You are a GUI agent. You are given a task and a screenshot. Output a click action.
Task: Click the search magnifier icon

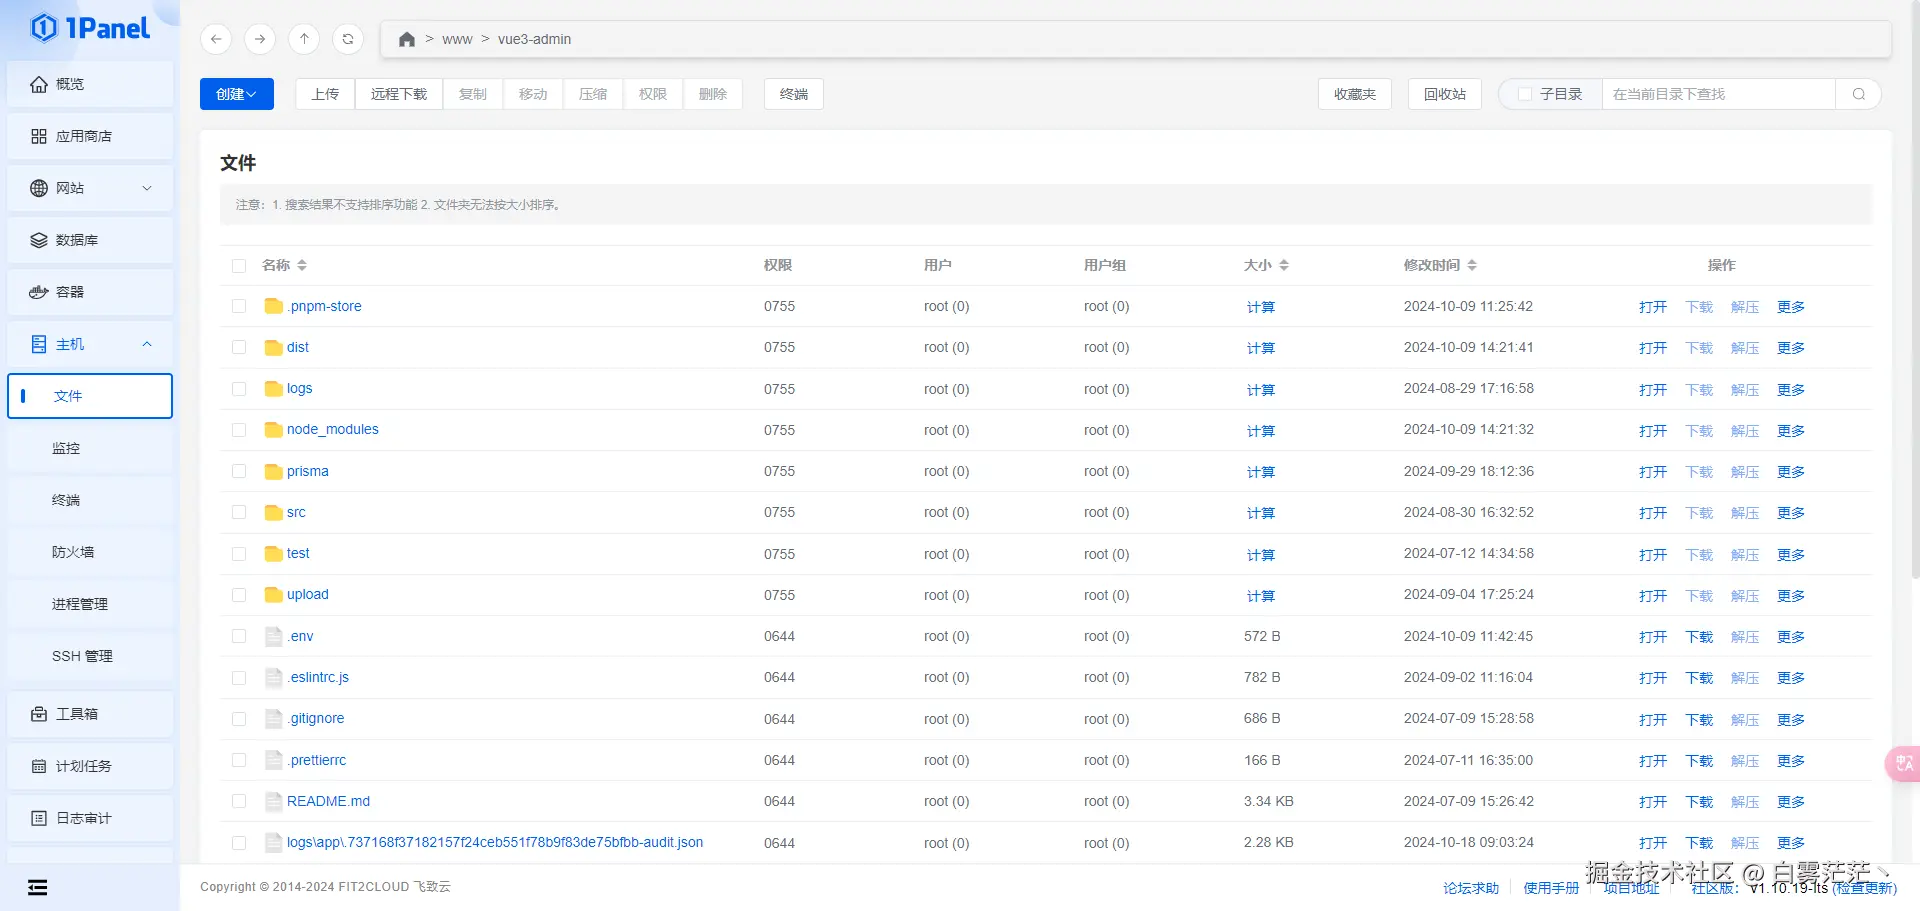[1858, 94]
